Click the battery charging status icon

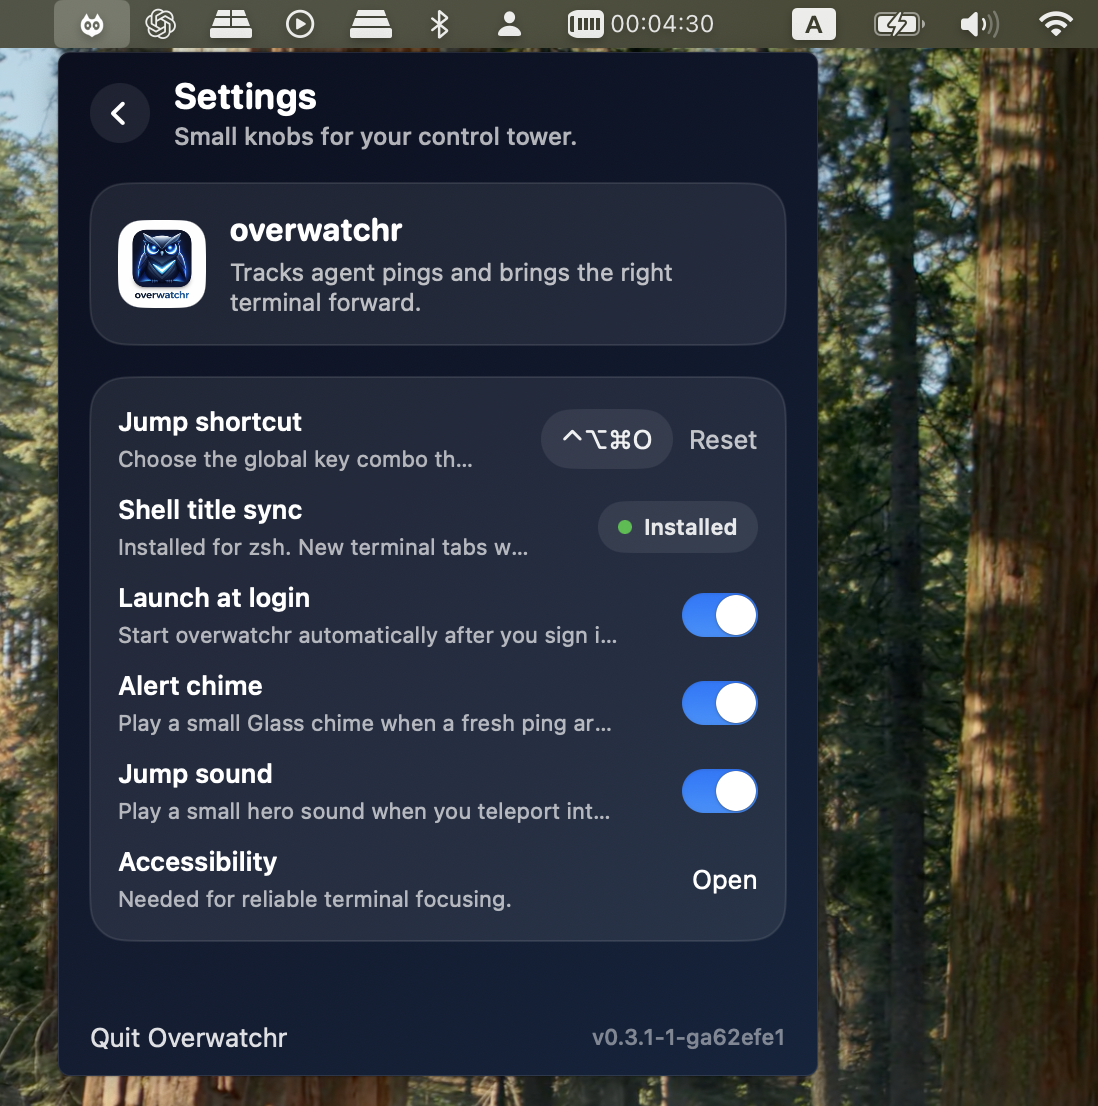(x=898, y=24)
